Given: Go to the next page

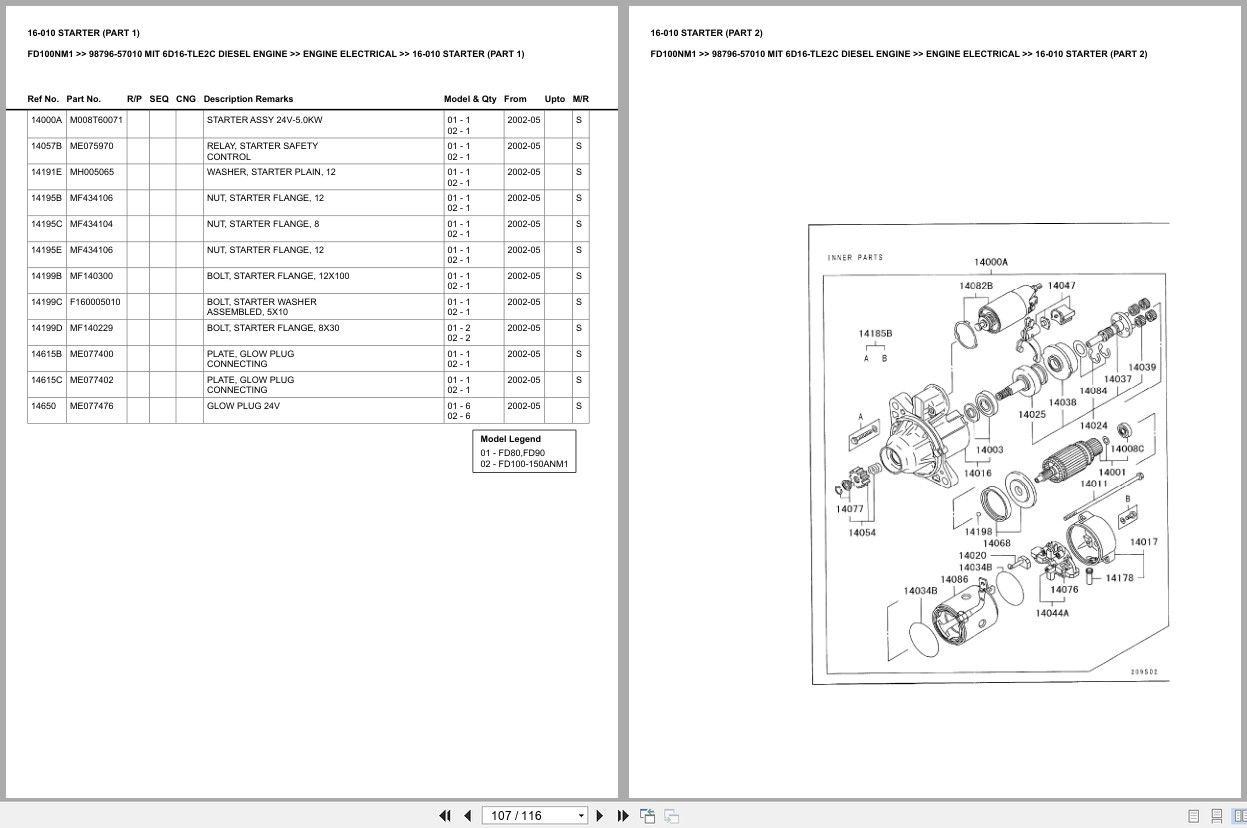Looking at the screenshot, I should pos(600,815).
